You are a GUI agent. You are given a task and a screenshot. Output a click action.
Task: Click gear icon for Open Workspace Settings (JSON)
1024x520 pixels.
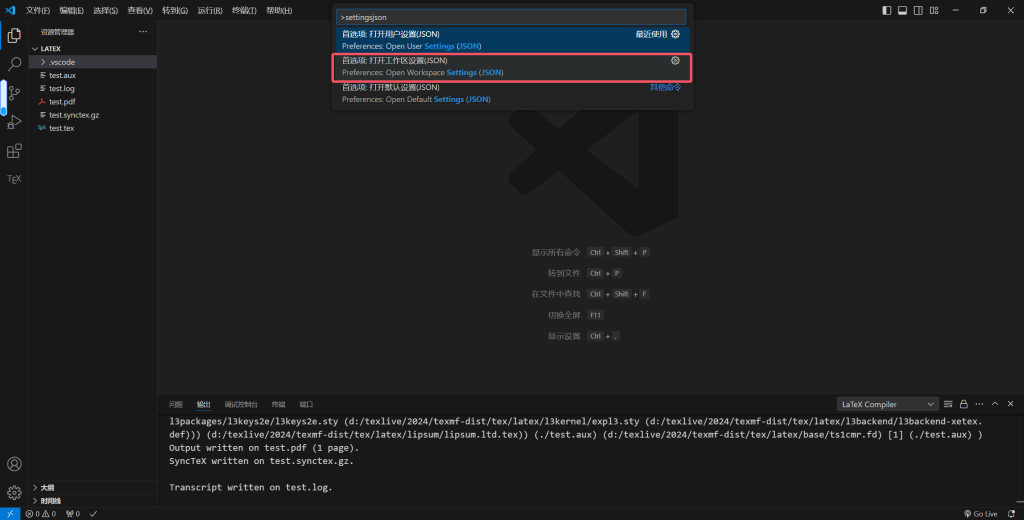click(x=675, y=60)
